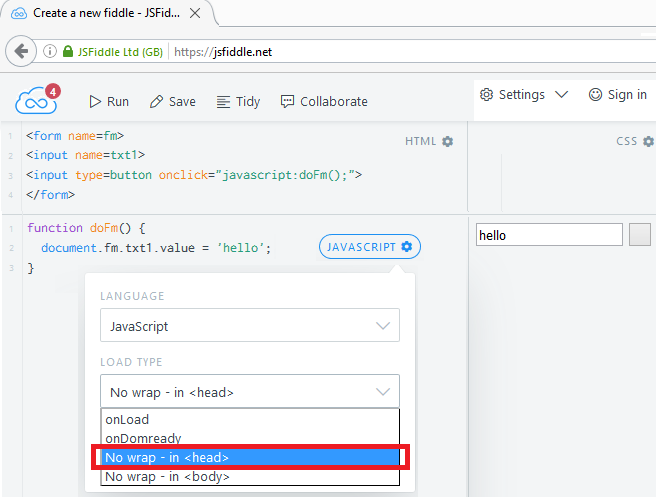Click the Run play icon
Viewport: 656px width, 497px height.
[96, 101]
